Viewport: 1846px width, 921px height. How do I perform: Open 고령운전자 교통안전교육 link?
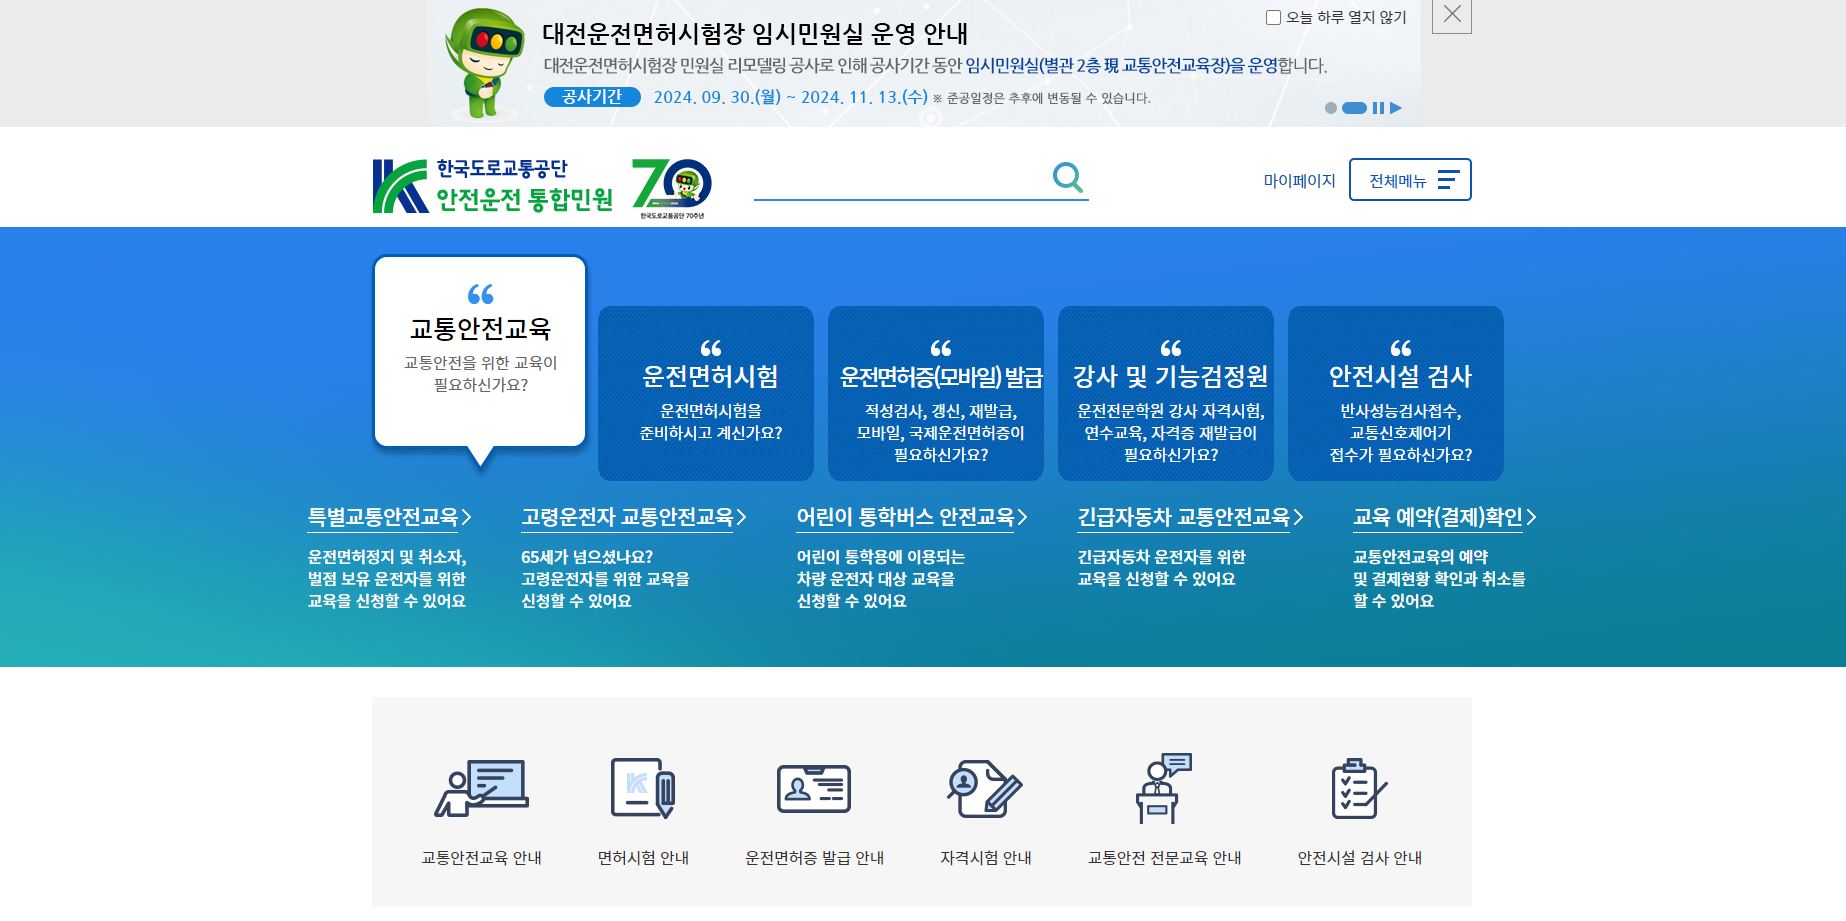click(634, 517)
